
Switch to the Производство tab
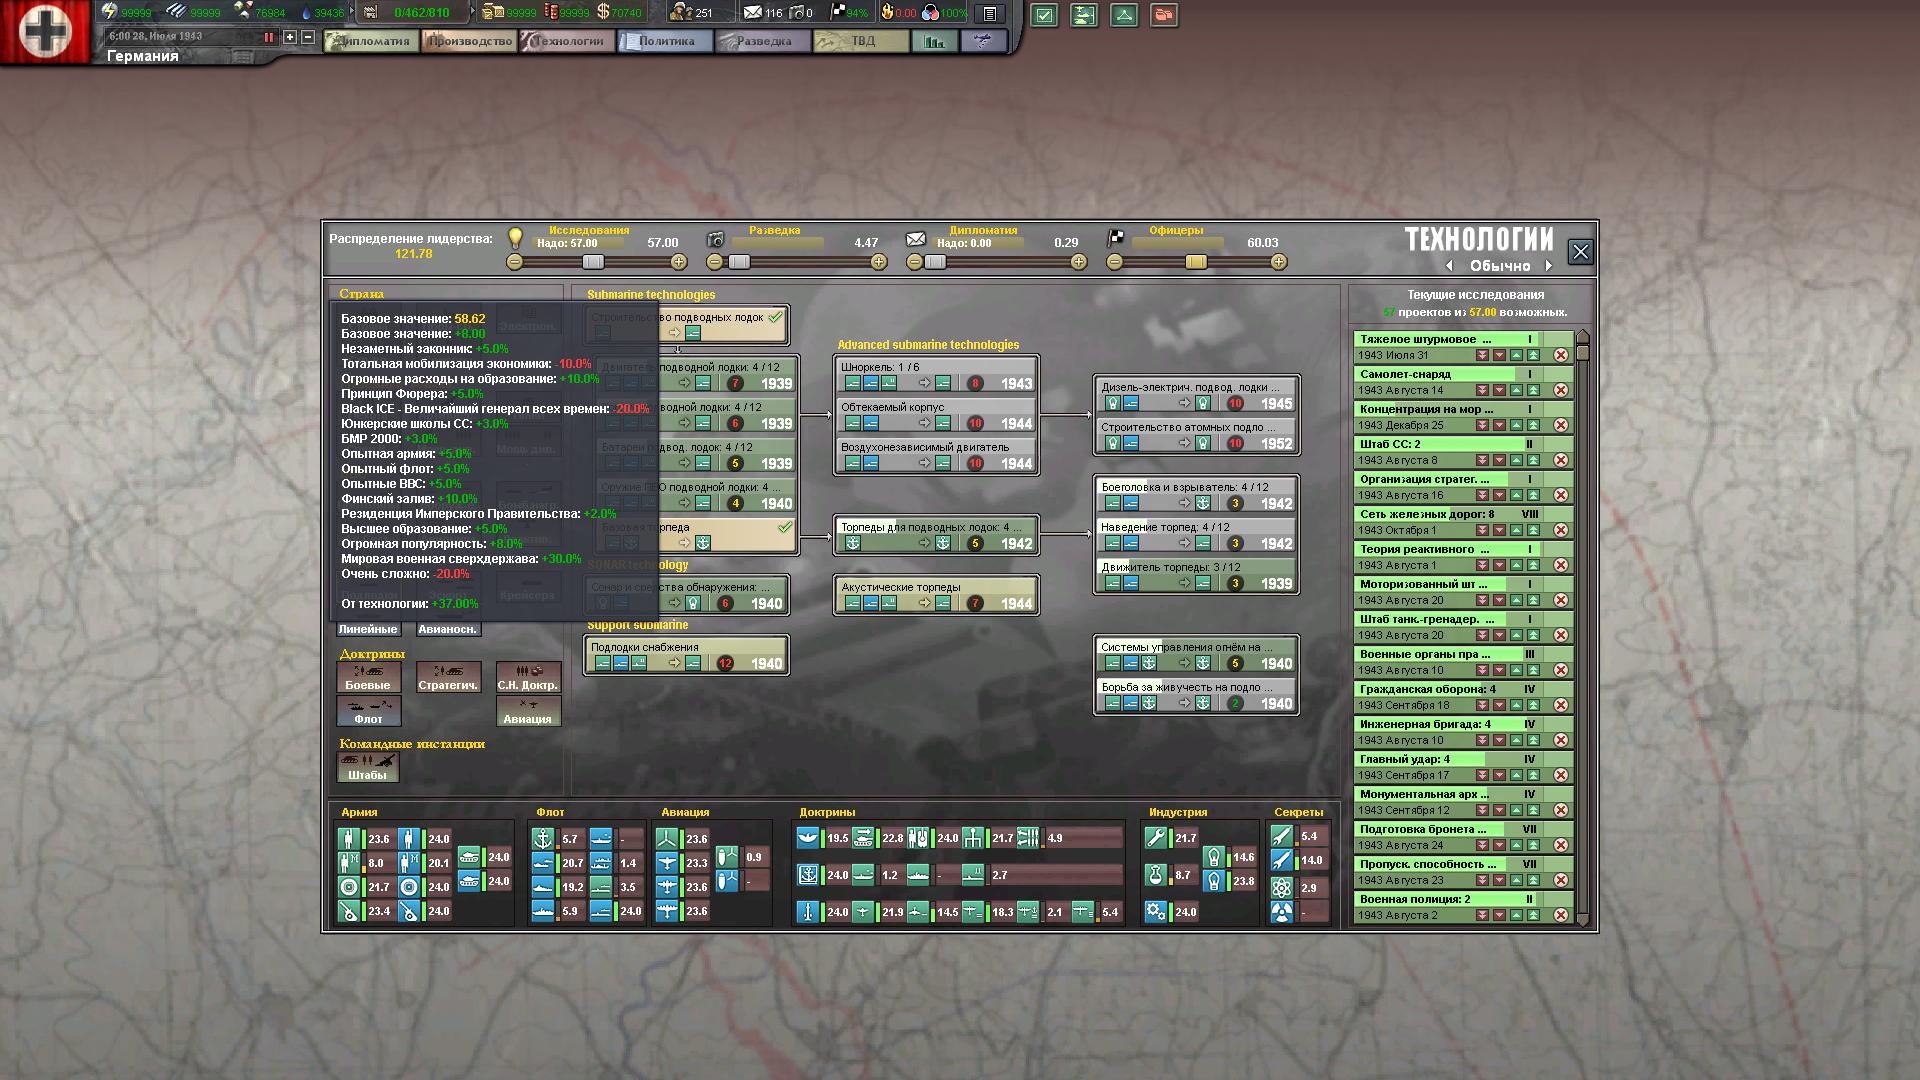[469, 41]
